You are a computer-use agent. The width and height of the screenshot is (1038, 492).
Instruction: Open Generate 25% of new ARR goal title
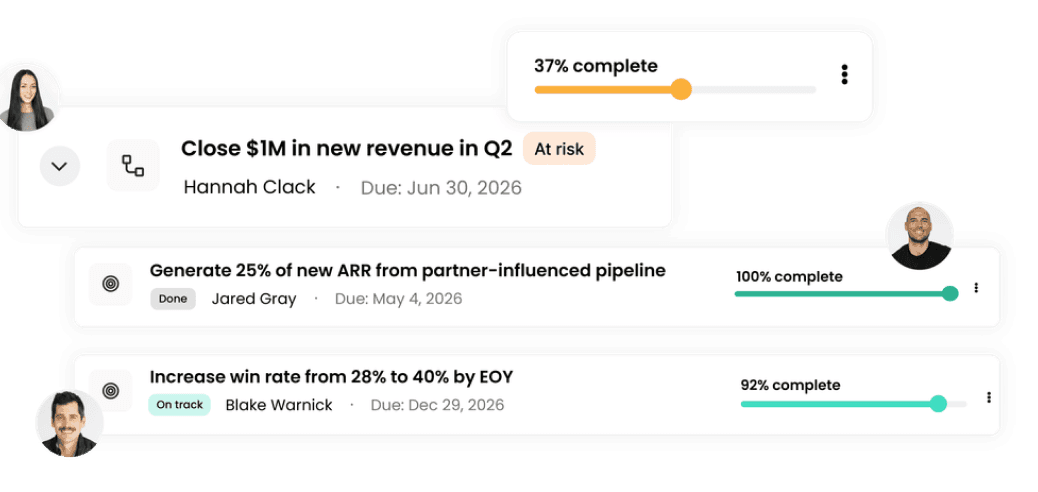click(x=408, y=270)
